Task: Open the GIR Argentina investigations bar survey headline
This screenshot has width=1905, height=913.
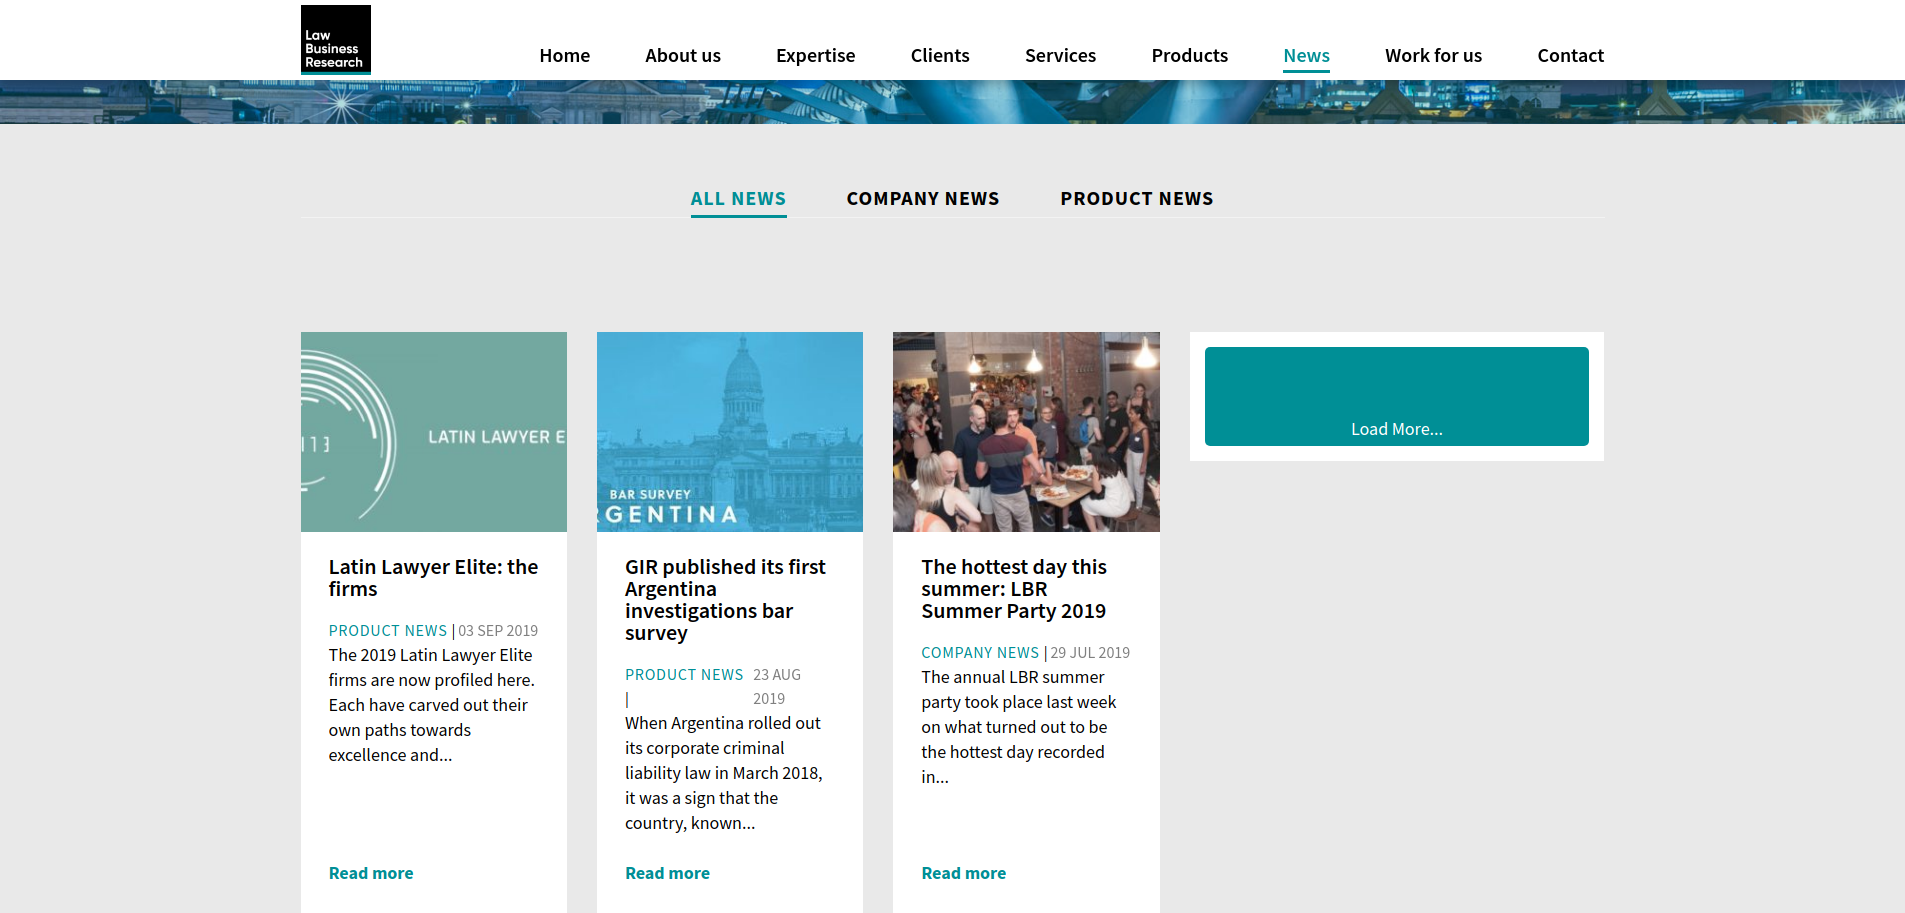Action: (x=725, y=600)
